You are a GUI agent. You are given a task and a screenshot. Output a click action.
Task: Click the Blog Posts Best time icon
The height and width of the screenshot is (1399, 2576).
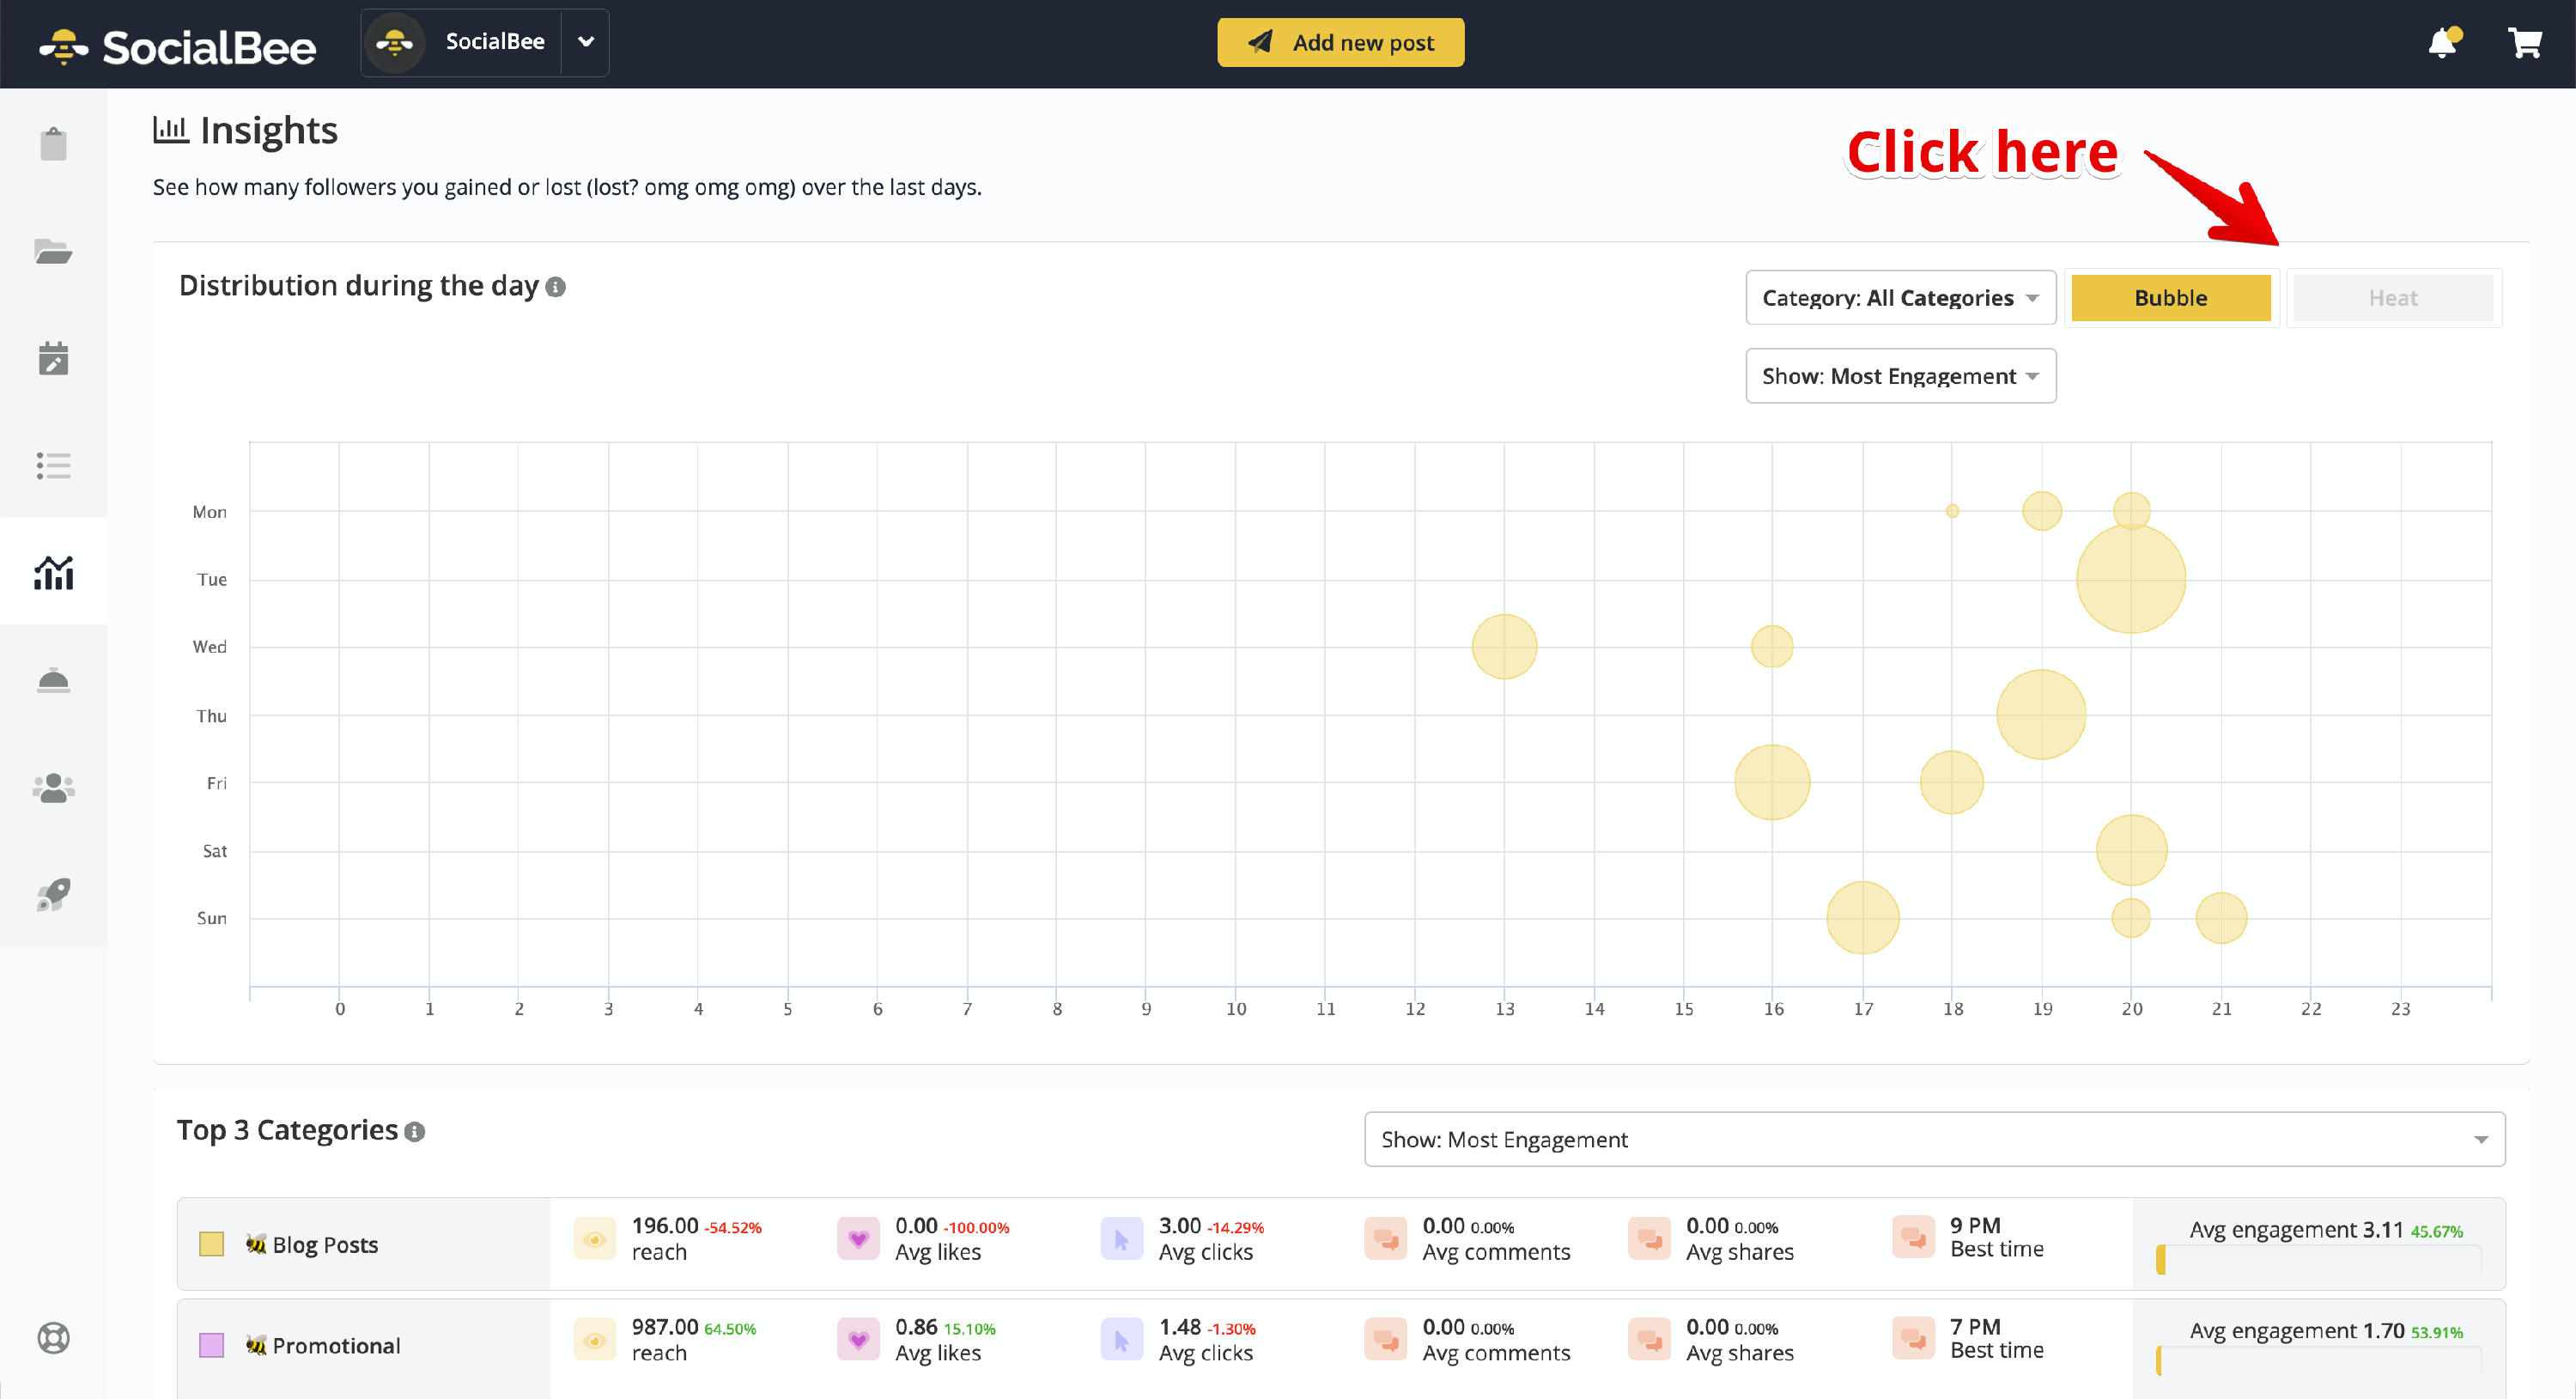(1913, 1237)
